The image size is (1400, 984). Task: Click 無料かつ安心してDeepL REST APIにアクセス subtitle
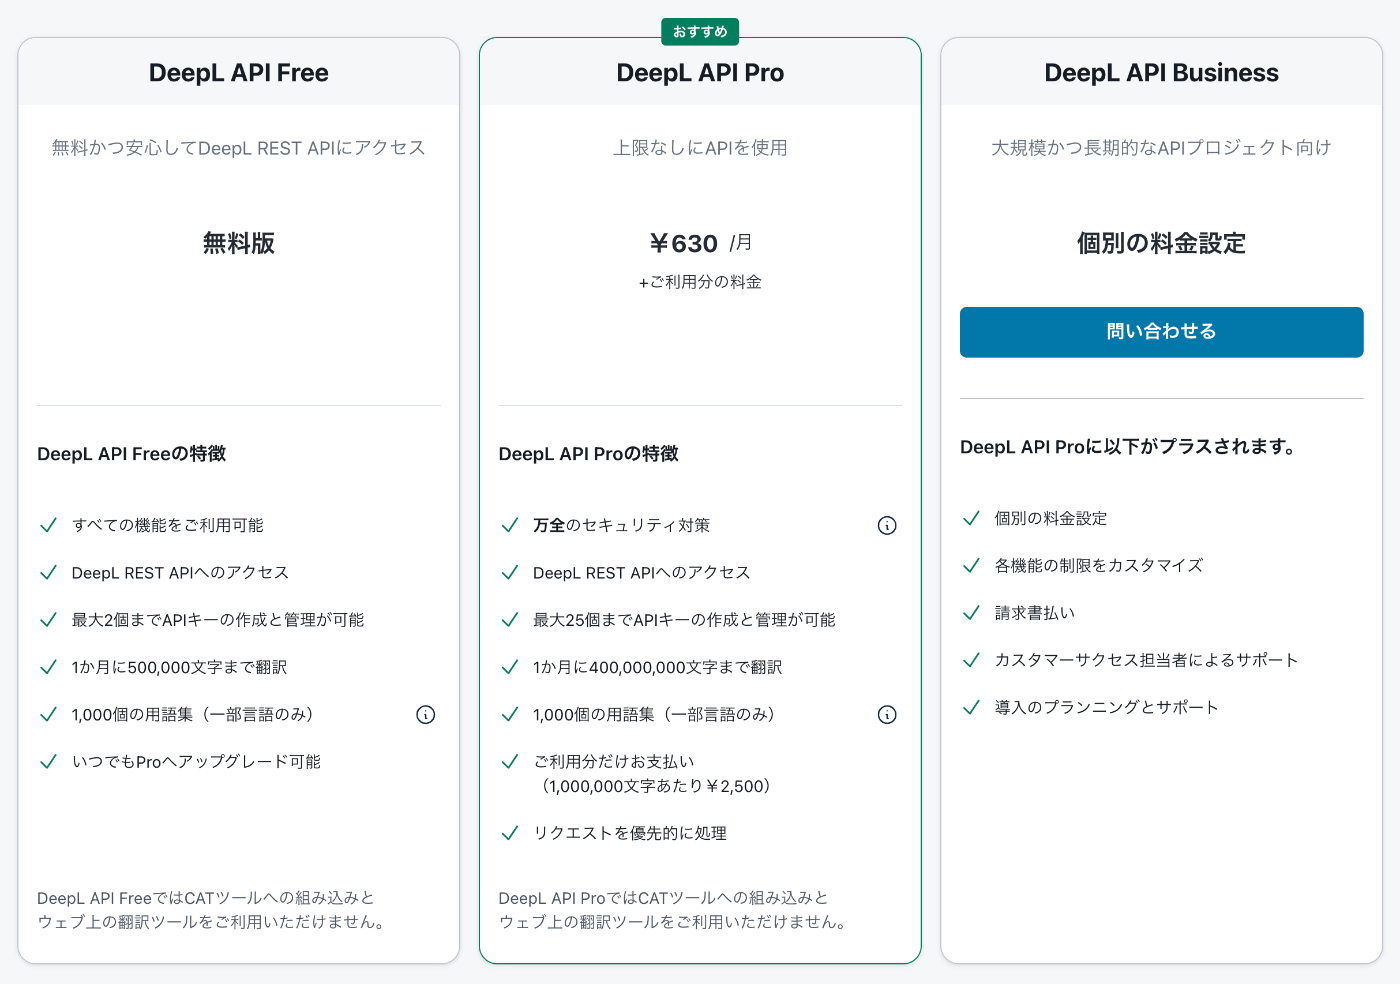point(239,148)
